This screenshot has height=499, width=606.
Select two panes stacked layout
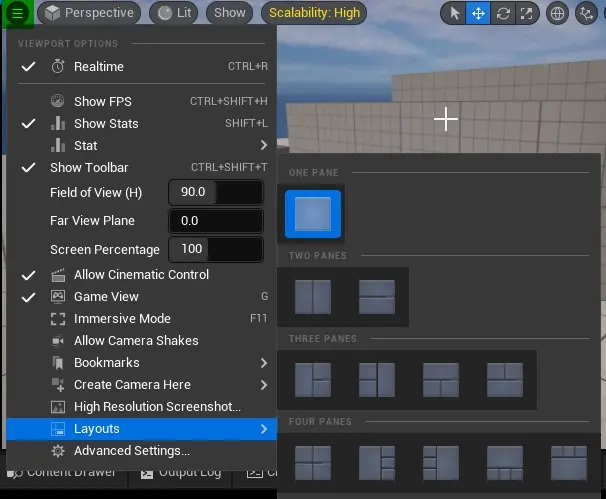(x=377, y=297)
